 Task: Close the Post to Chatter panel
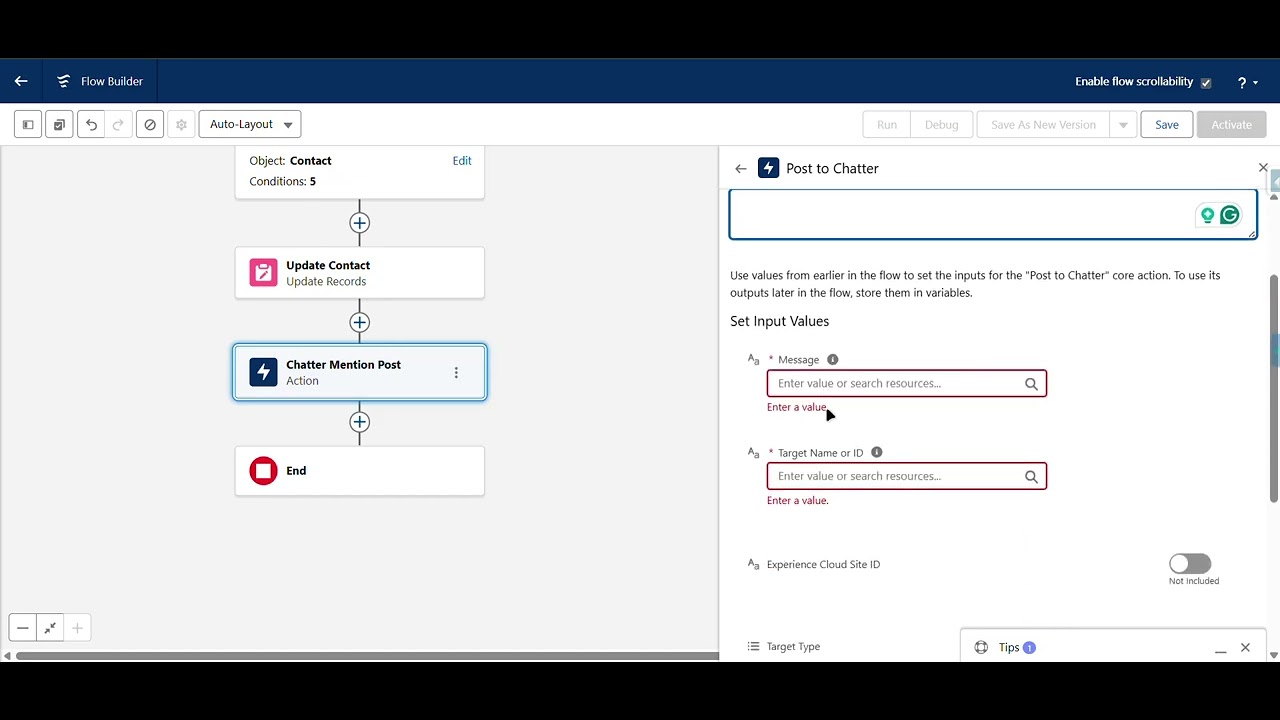click(x=1263, y=168)
